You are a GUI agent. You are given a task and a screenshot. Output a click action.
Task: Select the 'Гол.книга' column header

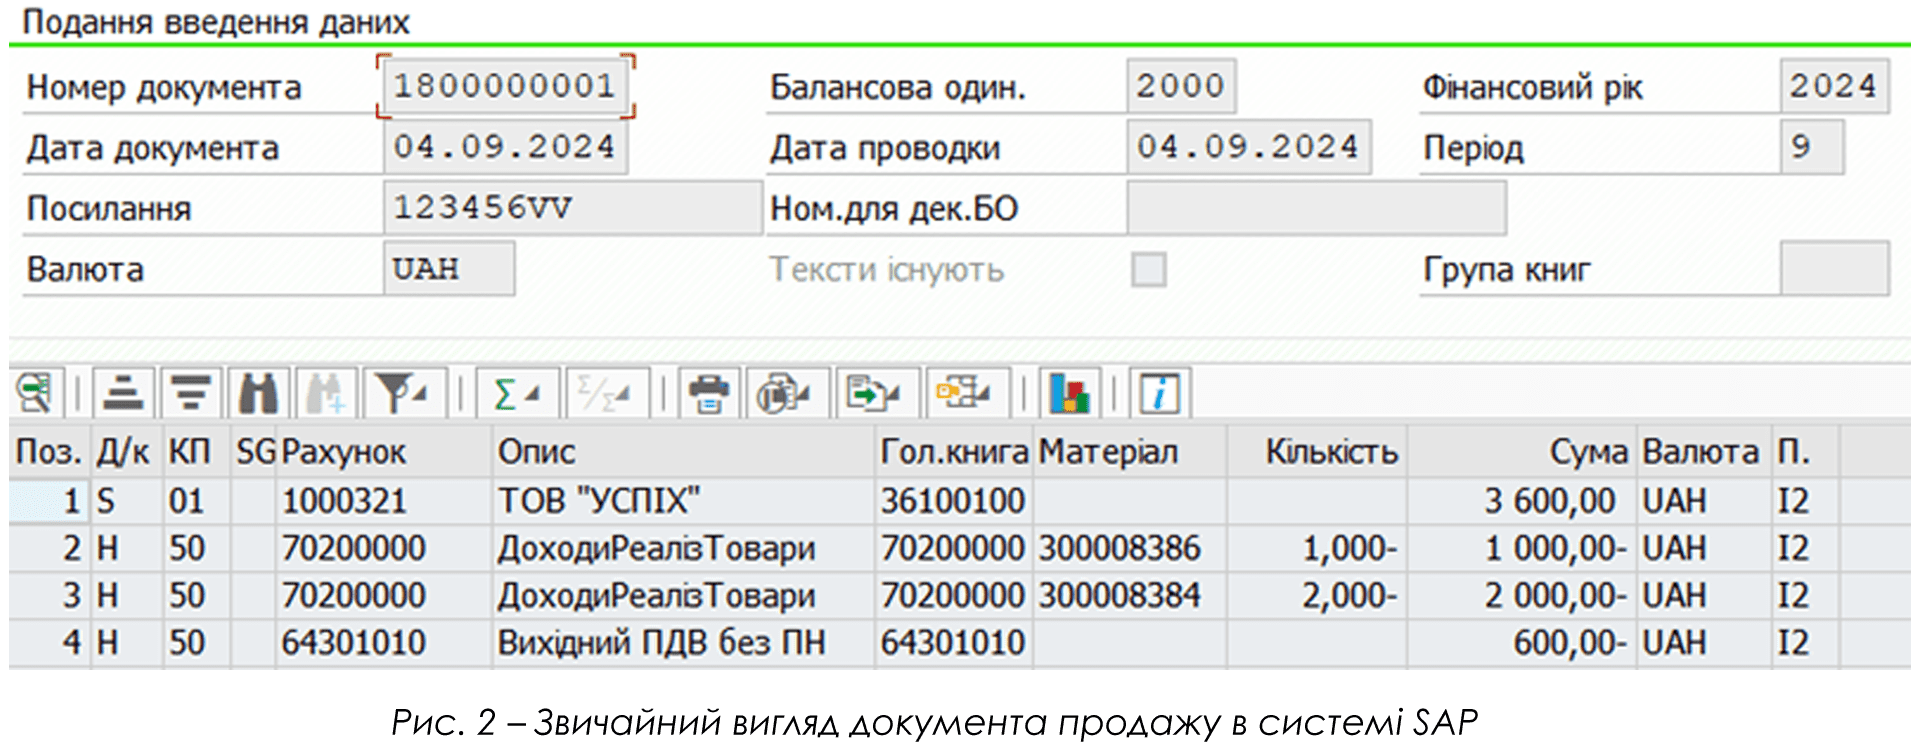pos(954,452)
